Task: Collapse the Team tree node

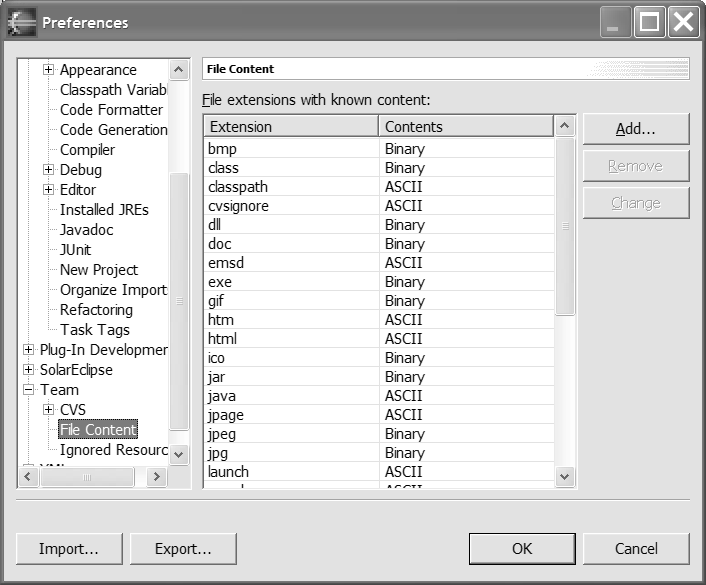Action: [x=28, y=390]
